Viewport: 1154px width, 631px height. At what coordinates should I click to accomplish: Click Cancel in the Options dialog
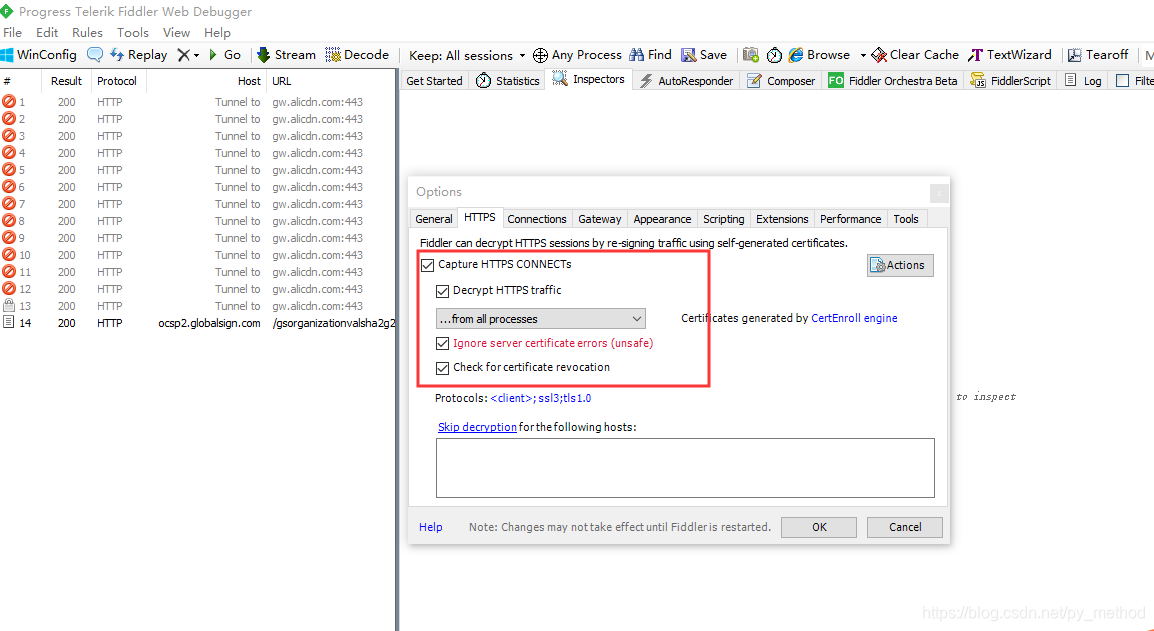[x=905, y=527]
